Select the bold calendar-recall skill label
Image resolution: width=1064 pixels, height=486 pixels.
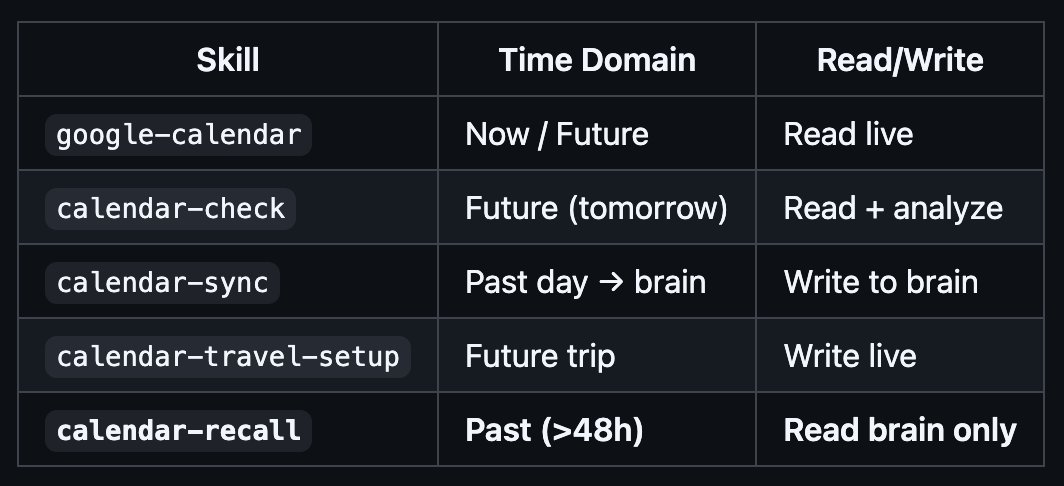click(x=178, y=430)
